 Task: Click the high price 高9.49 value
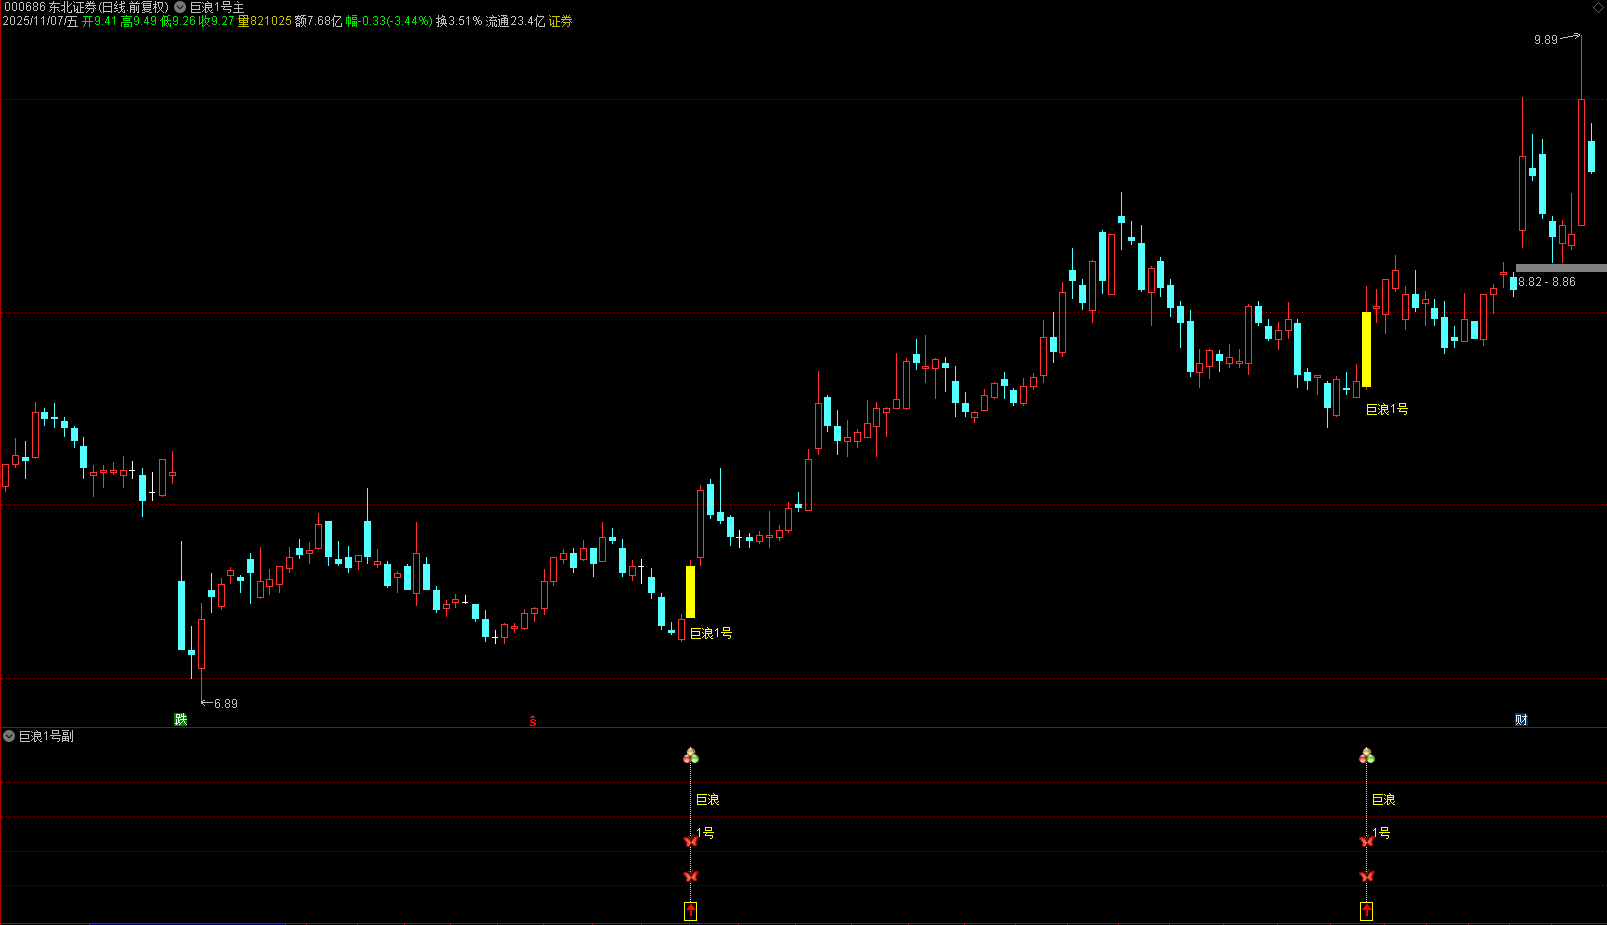point(138,21)
